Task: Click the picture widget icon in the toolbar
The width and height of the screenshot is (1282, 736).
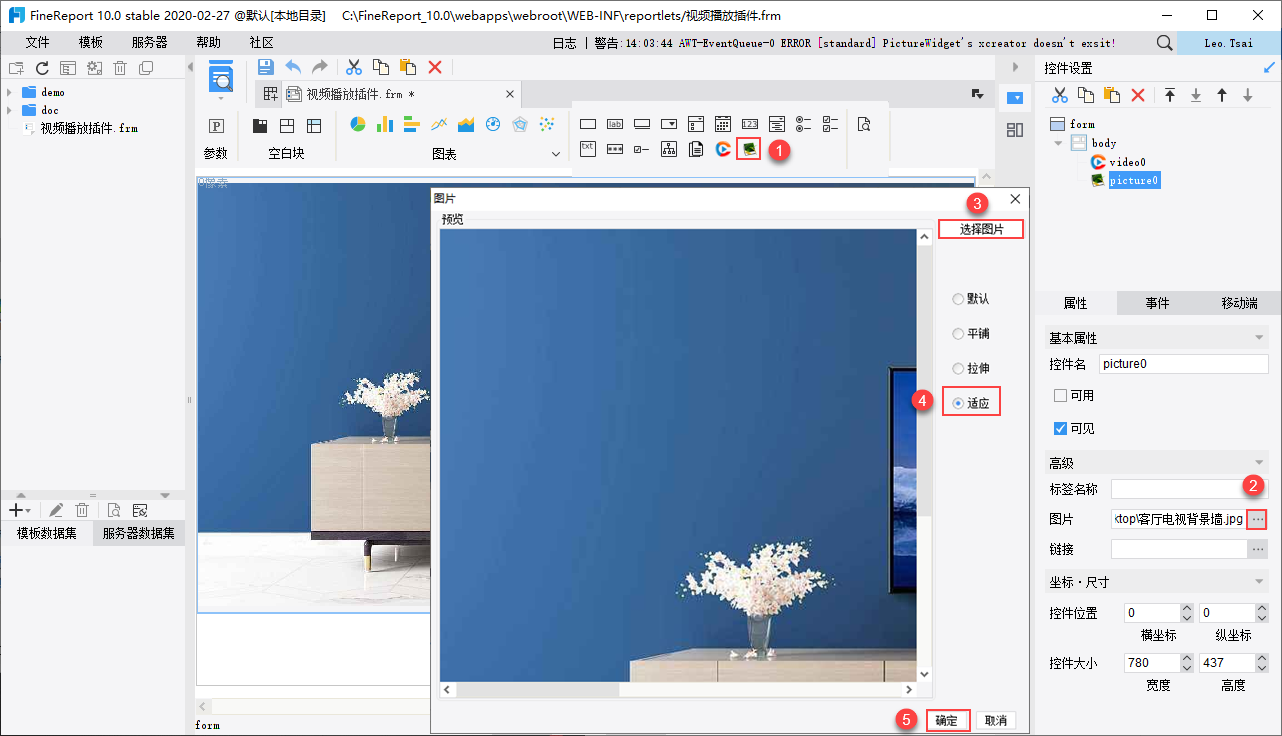Action: [748, 149]
